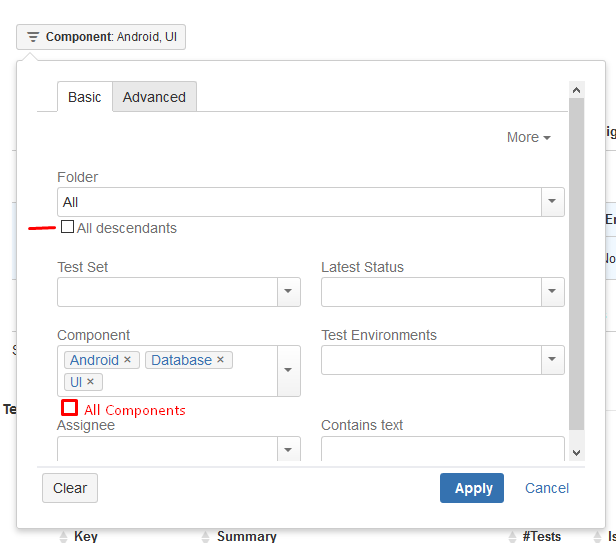Viewport: 616px width, 543px height.
Task: Sort by Summary column arrows
Action: coord(206,537)
